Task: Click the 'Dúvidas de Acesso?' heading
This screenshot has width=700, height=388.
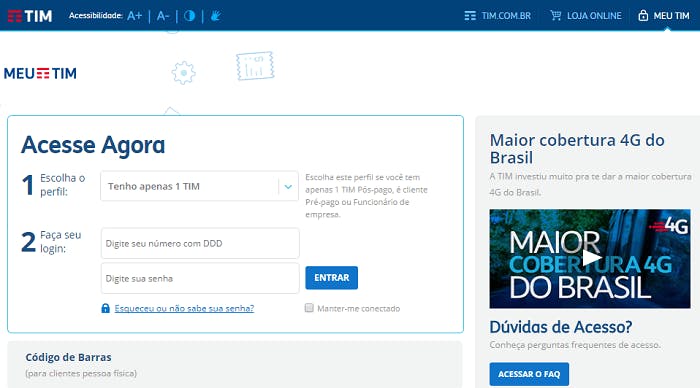Action: (x=561, y=327)
